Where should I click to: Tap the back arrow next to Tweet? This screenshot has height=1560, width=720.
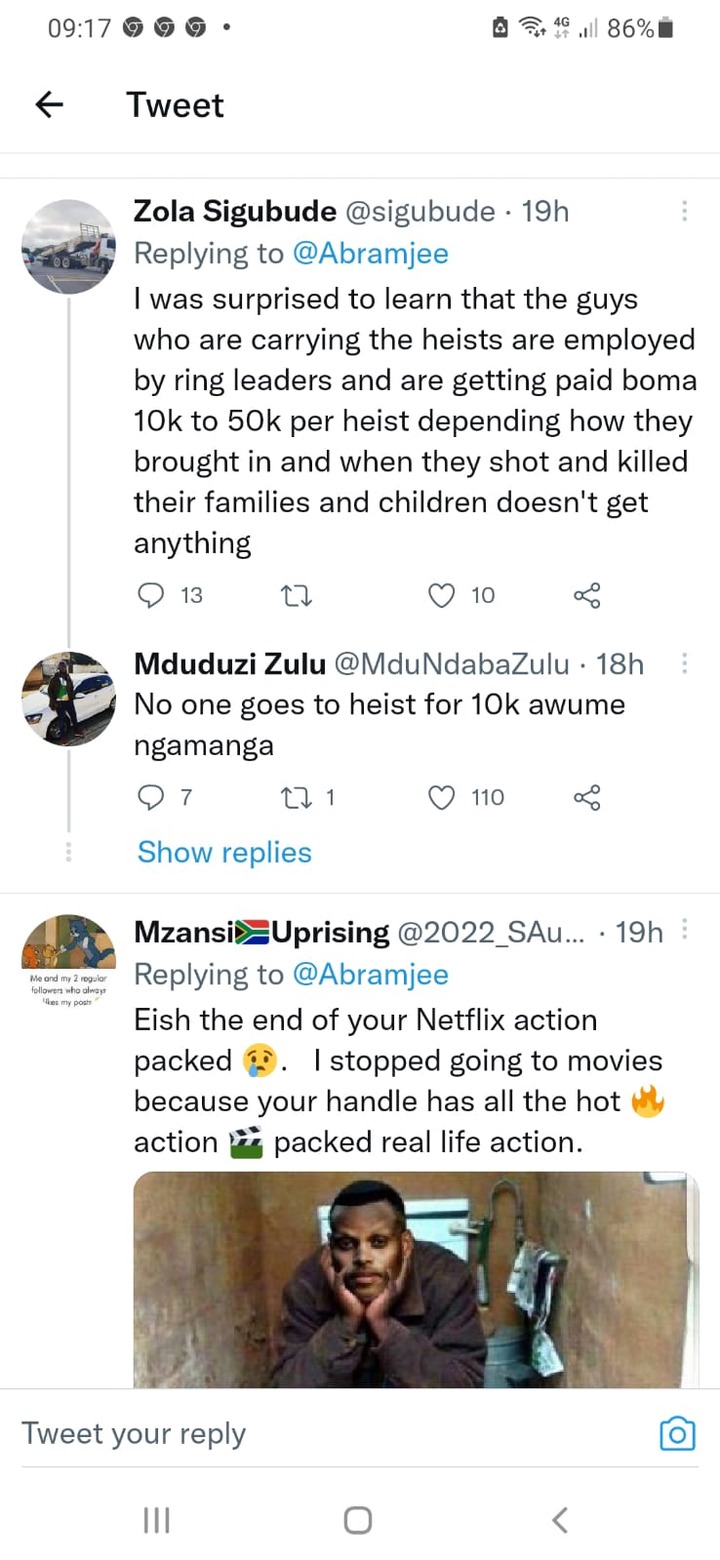pyautogui.click(x=49, y=104)
